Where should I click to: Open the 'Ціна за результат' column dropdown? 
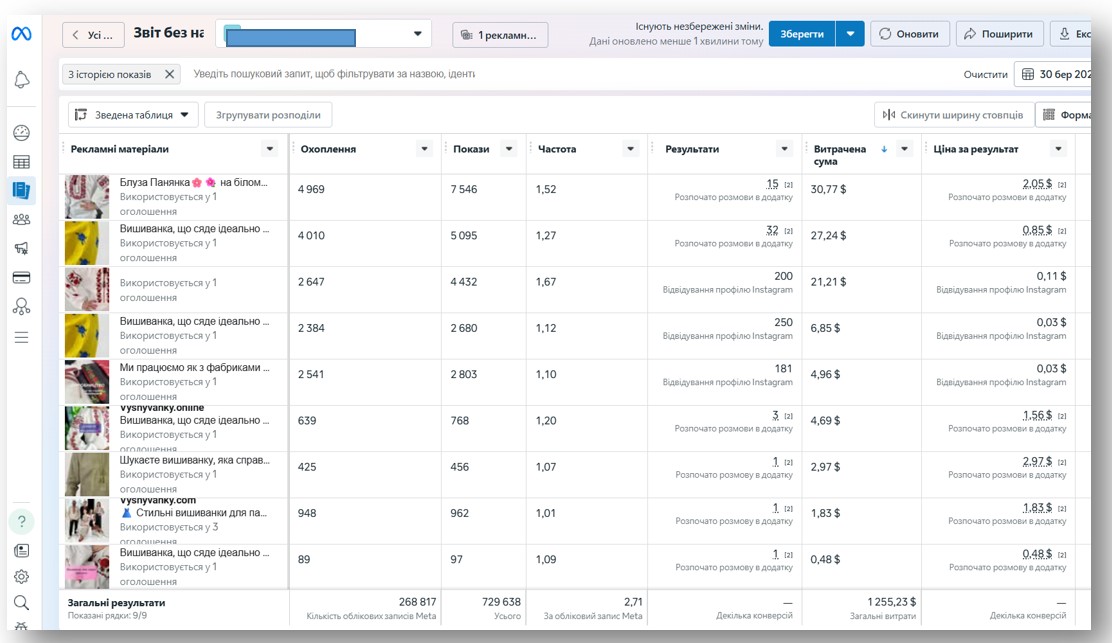coord(1058,149)
